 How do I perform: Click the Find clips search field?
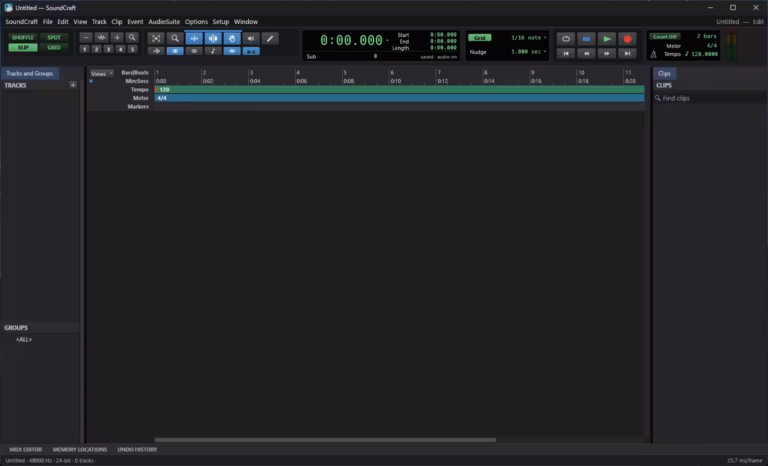pos(710,98)
